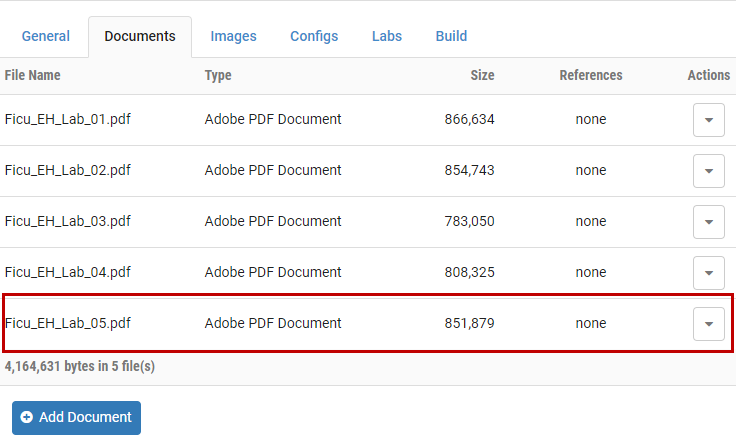Click references value none for Ficu_EH_Lab_02.pdf

click(591, 170)
